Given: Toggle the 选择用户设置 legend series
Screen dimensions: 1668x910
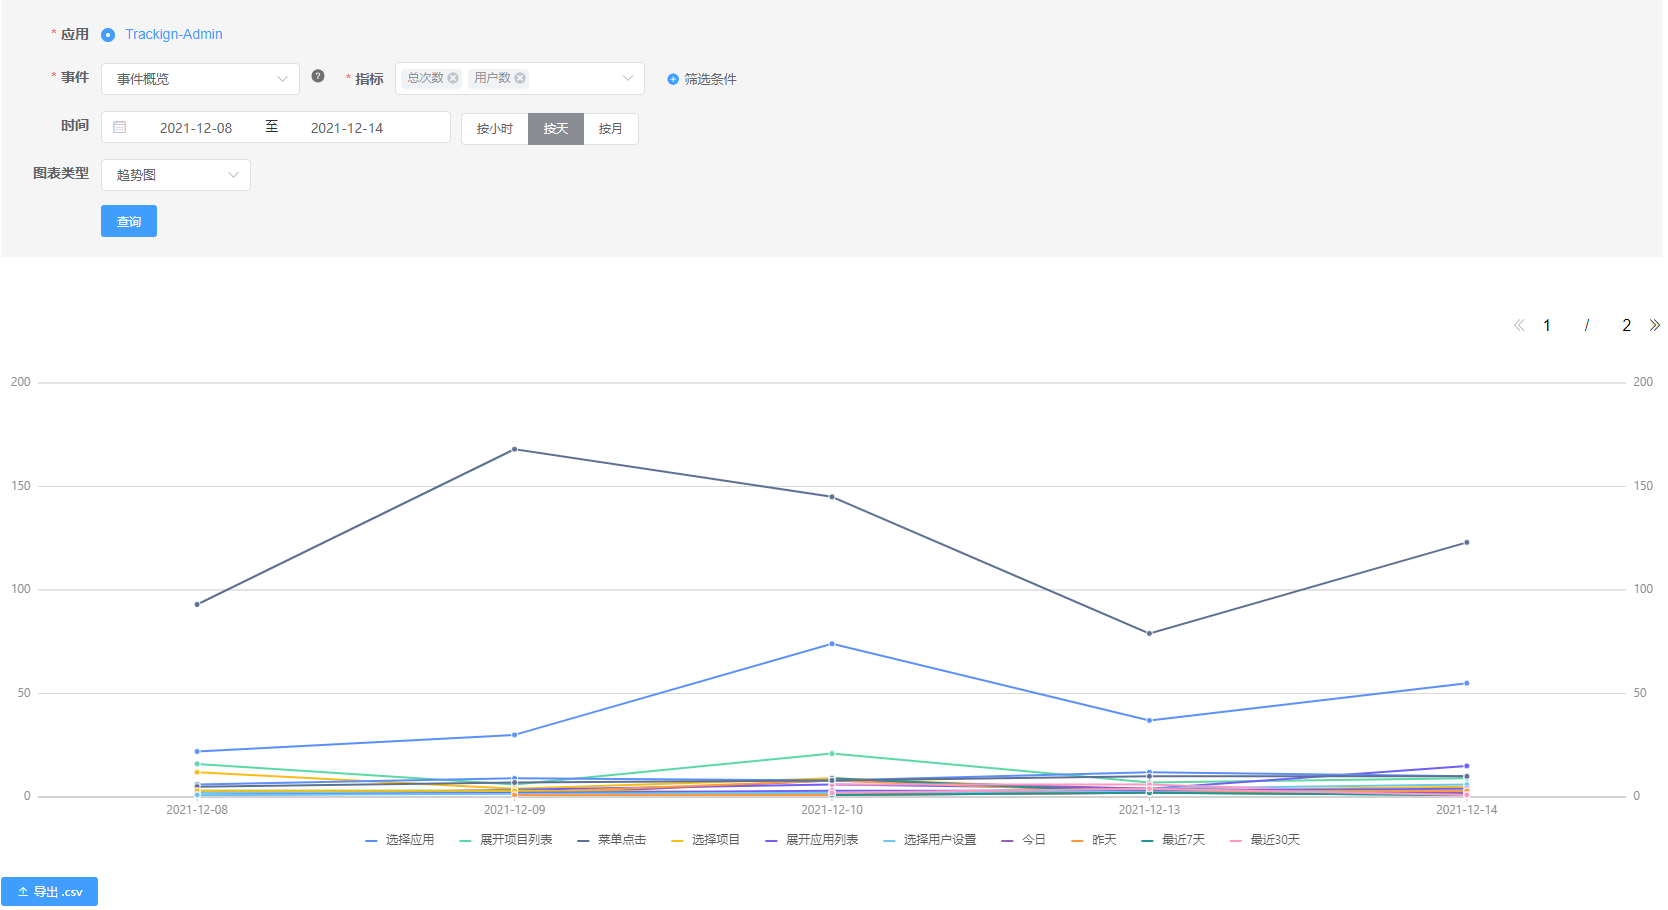Looking at the screenshot, I should pos(930,840).
